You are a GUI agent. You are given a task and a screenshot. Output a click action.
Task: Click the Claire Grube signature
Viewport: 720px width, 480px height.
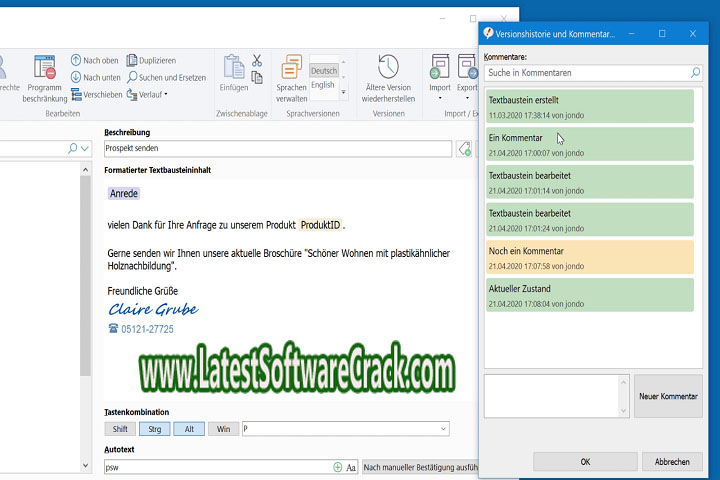153,309
